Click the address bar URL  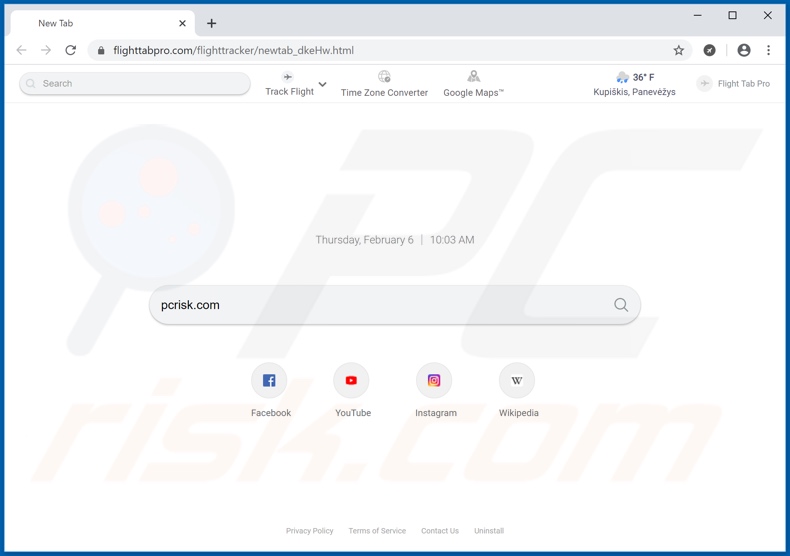(233, 50)
